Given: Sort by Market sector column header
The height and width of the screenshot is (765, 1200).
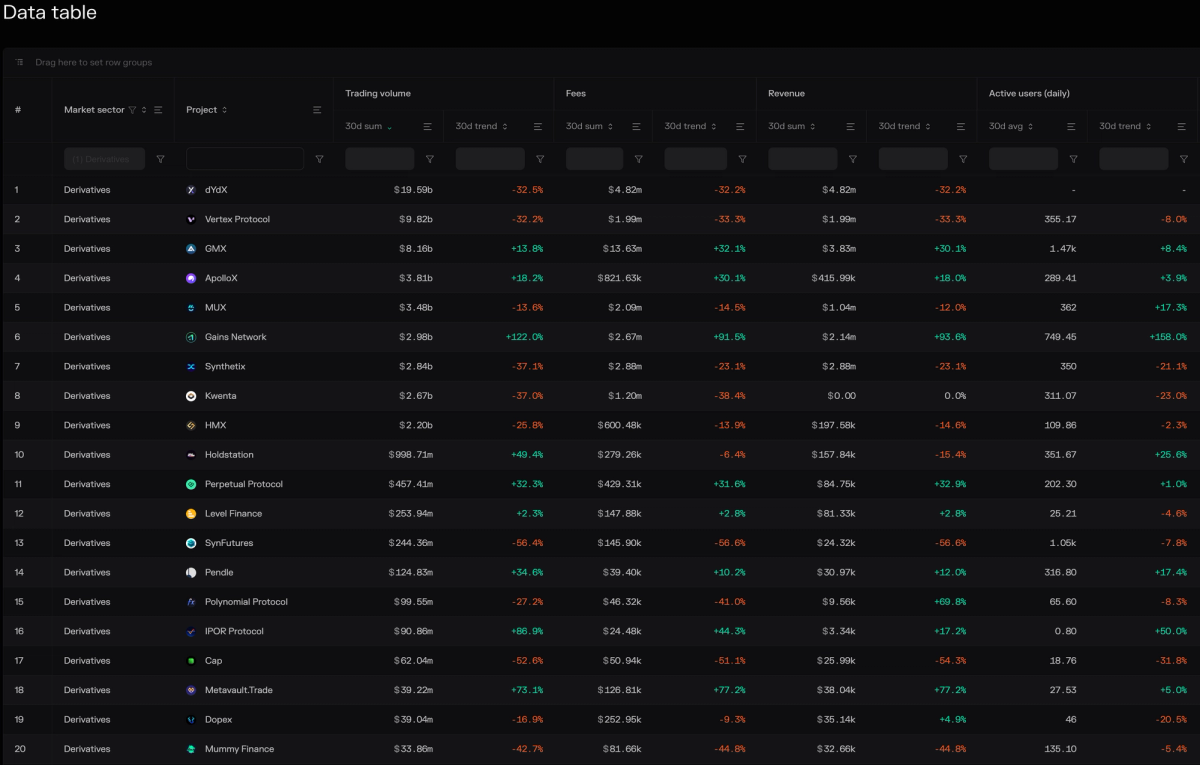Looking at the screenshot, I should [x=94, y=110].
